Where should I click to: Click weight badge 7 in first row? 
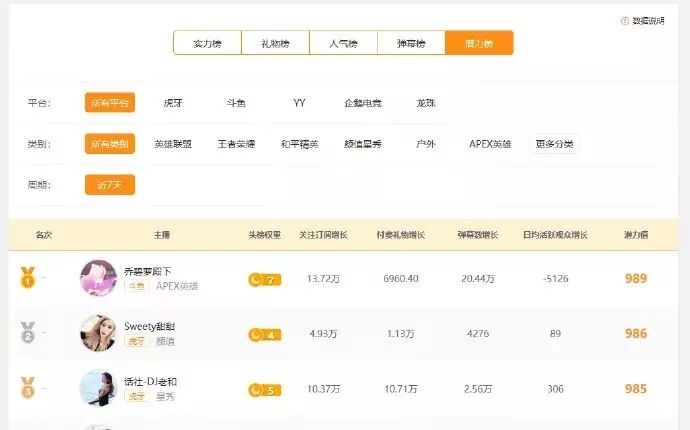click(x=264, y=279)
